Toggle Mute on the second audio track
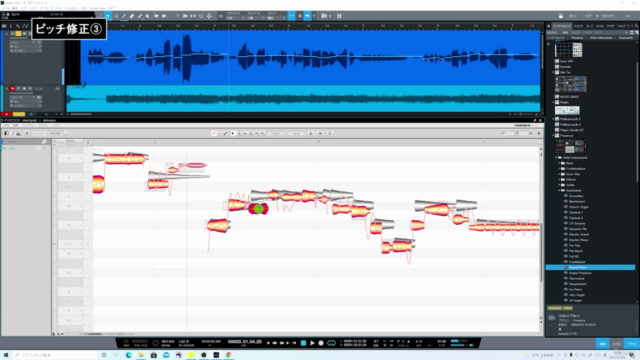The width and height of the screenshot is (640, 360). [12, 89]
